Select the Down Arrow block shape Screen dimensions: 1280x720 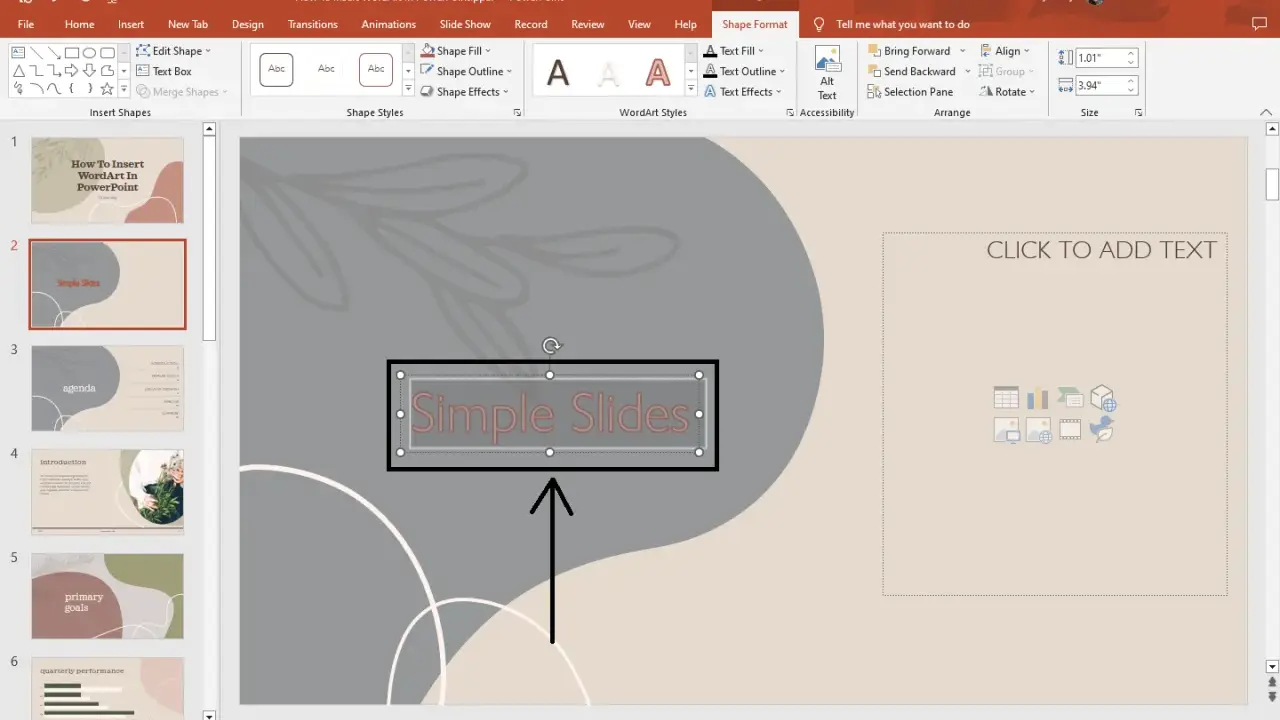click(x=89, y=70)
